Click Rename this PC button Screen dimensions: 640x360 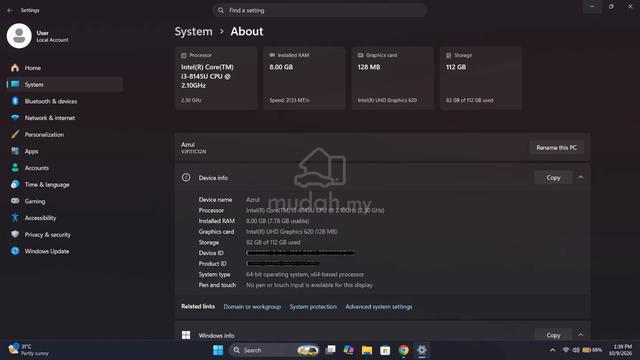pos(556,148)
